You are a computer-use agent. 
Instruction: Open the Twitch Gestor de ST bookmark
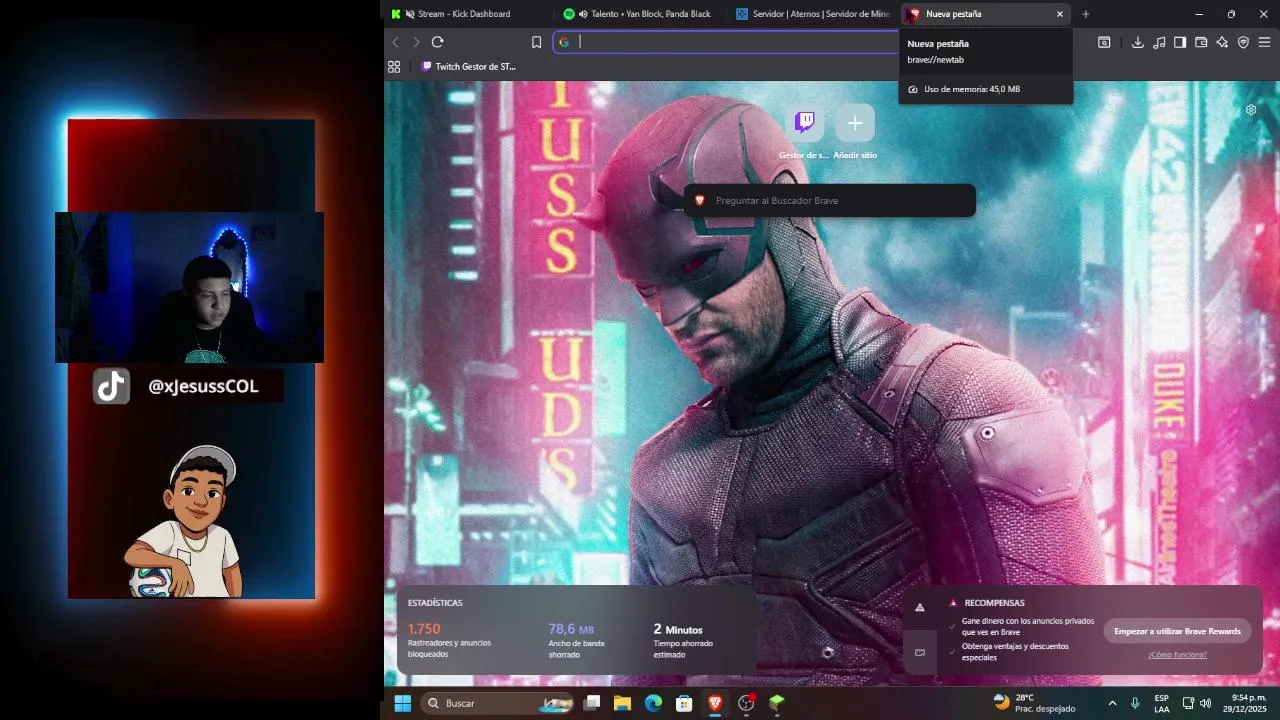click(469, 67)
